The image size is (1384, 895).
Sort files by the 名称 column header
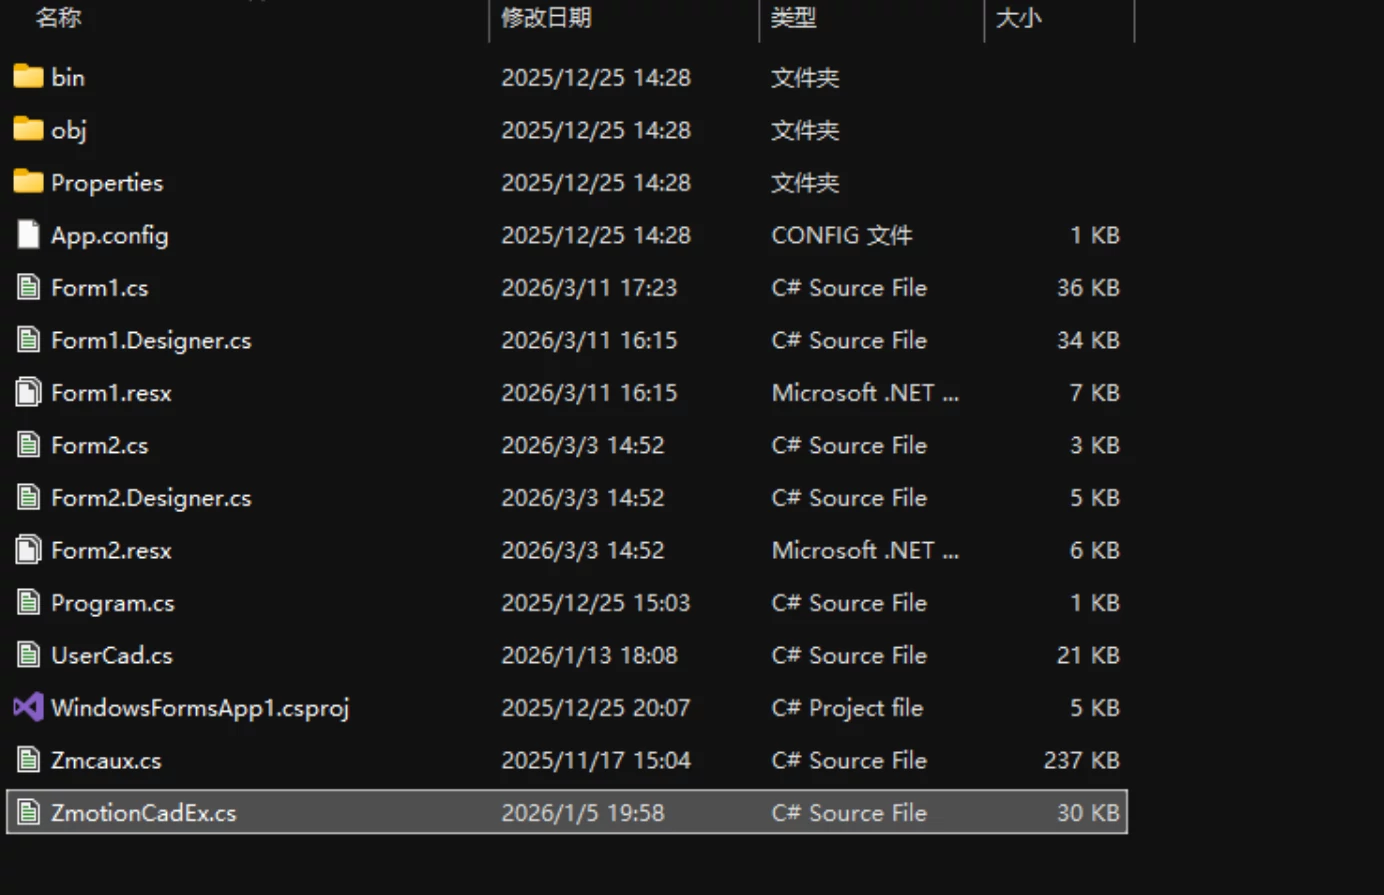[58, 17]
